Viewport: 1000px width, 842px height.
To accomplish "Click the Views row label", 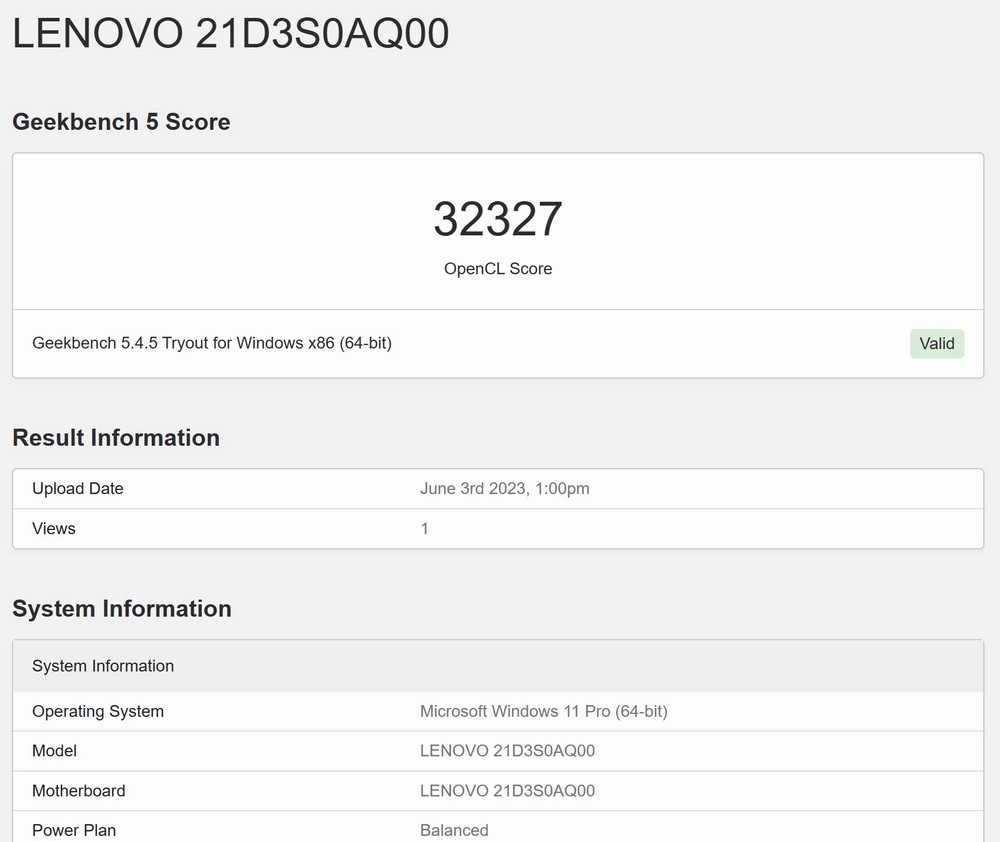I will point(54,529).
